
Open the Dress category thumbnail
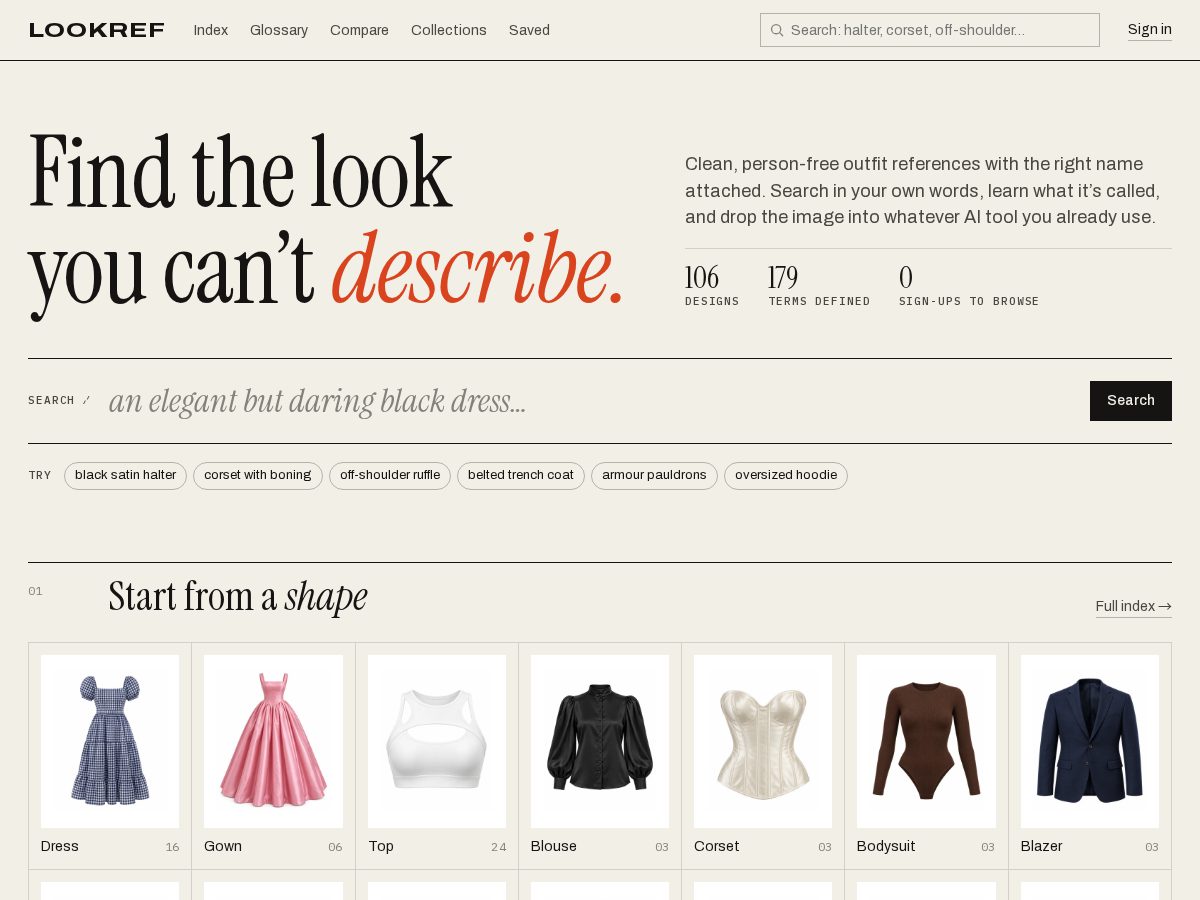point(110,741)
